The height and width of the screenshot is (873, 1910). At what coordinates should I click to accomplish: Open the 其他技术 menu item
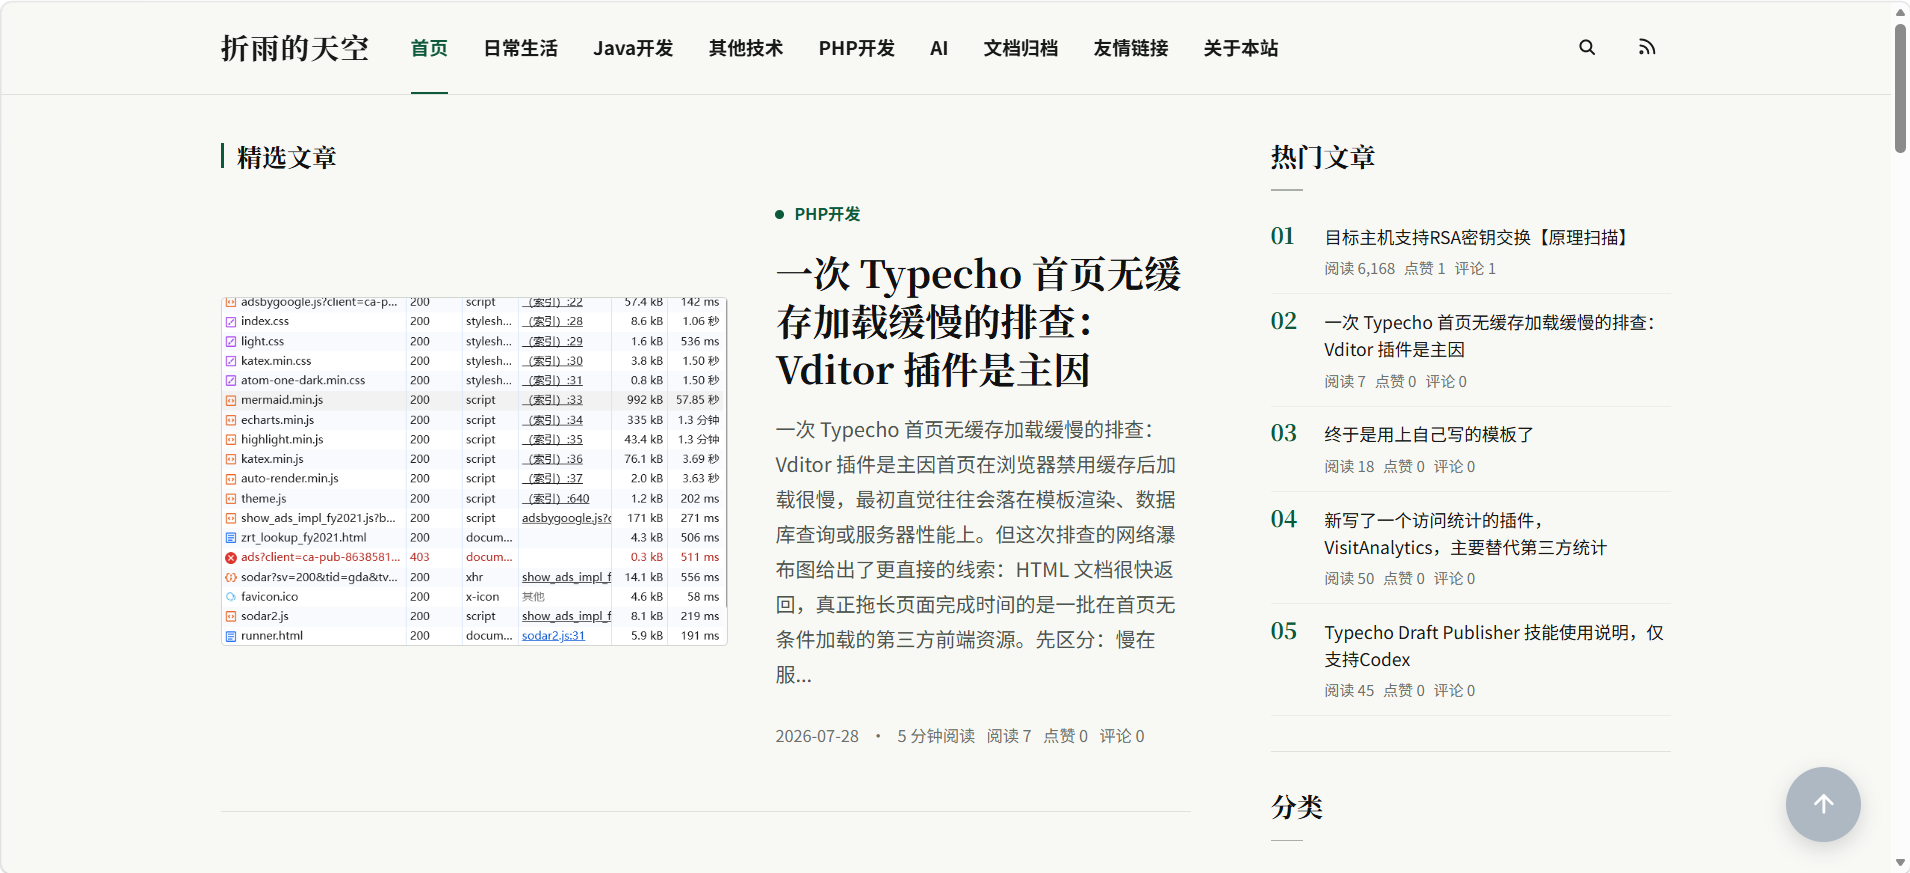click(x=746, y=48)
